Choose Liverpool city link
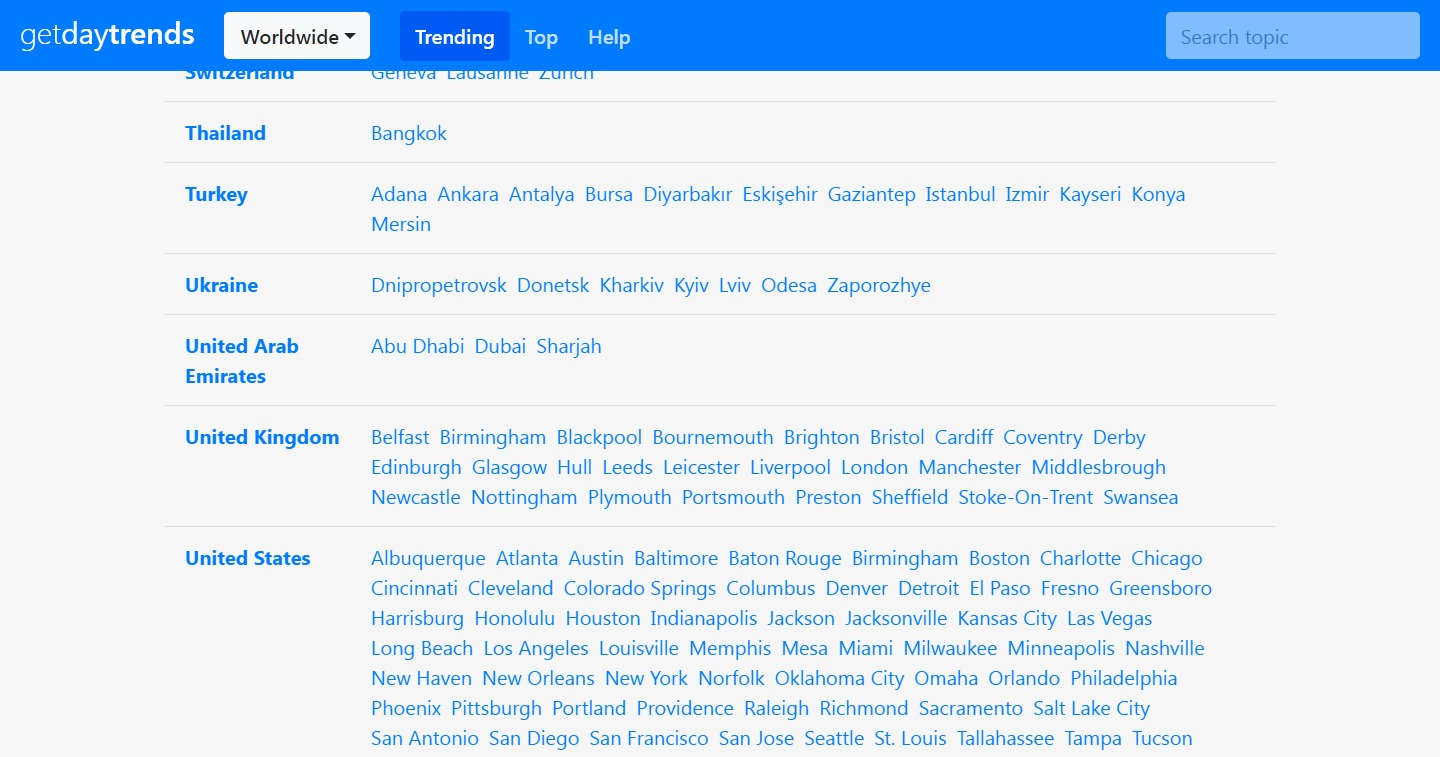This screenshot has width=1440, height=757. [x=790, y=467]
